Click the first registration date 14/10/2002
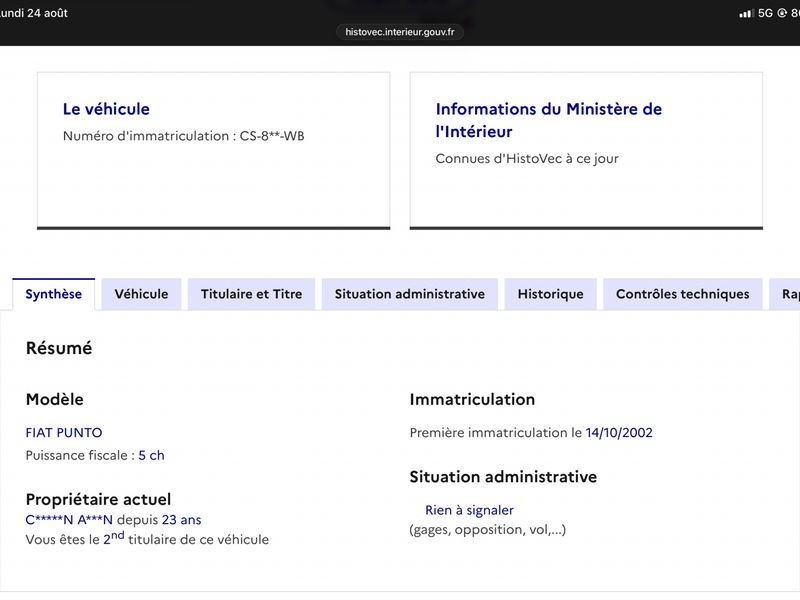The width and height of the screenshot is (800, 600). coord(619,433)
